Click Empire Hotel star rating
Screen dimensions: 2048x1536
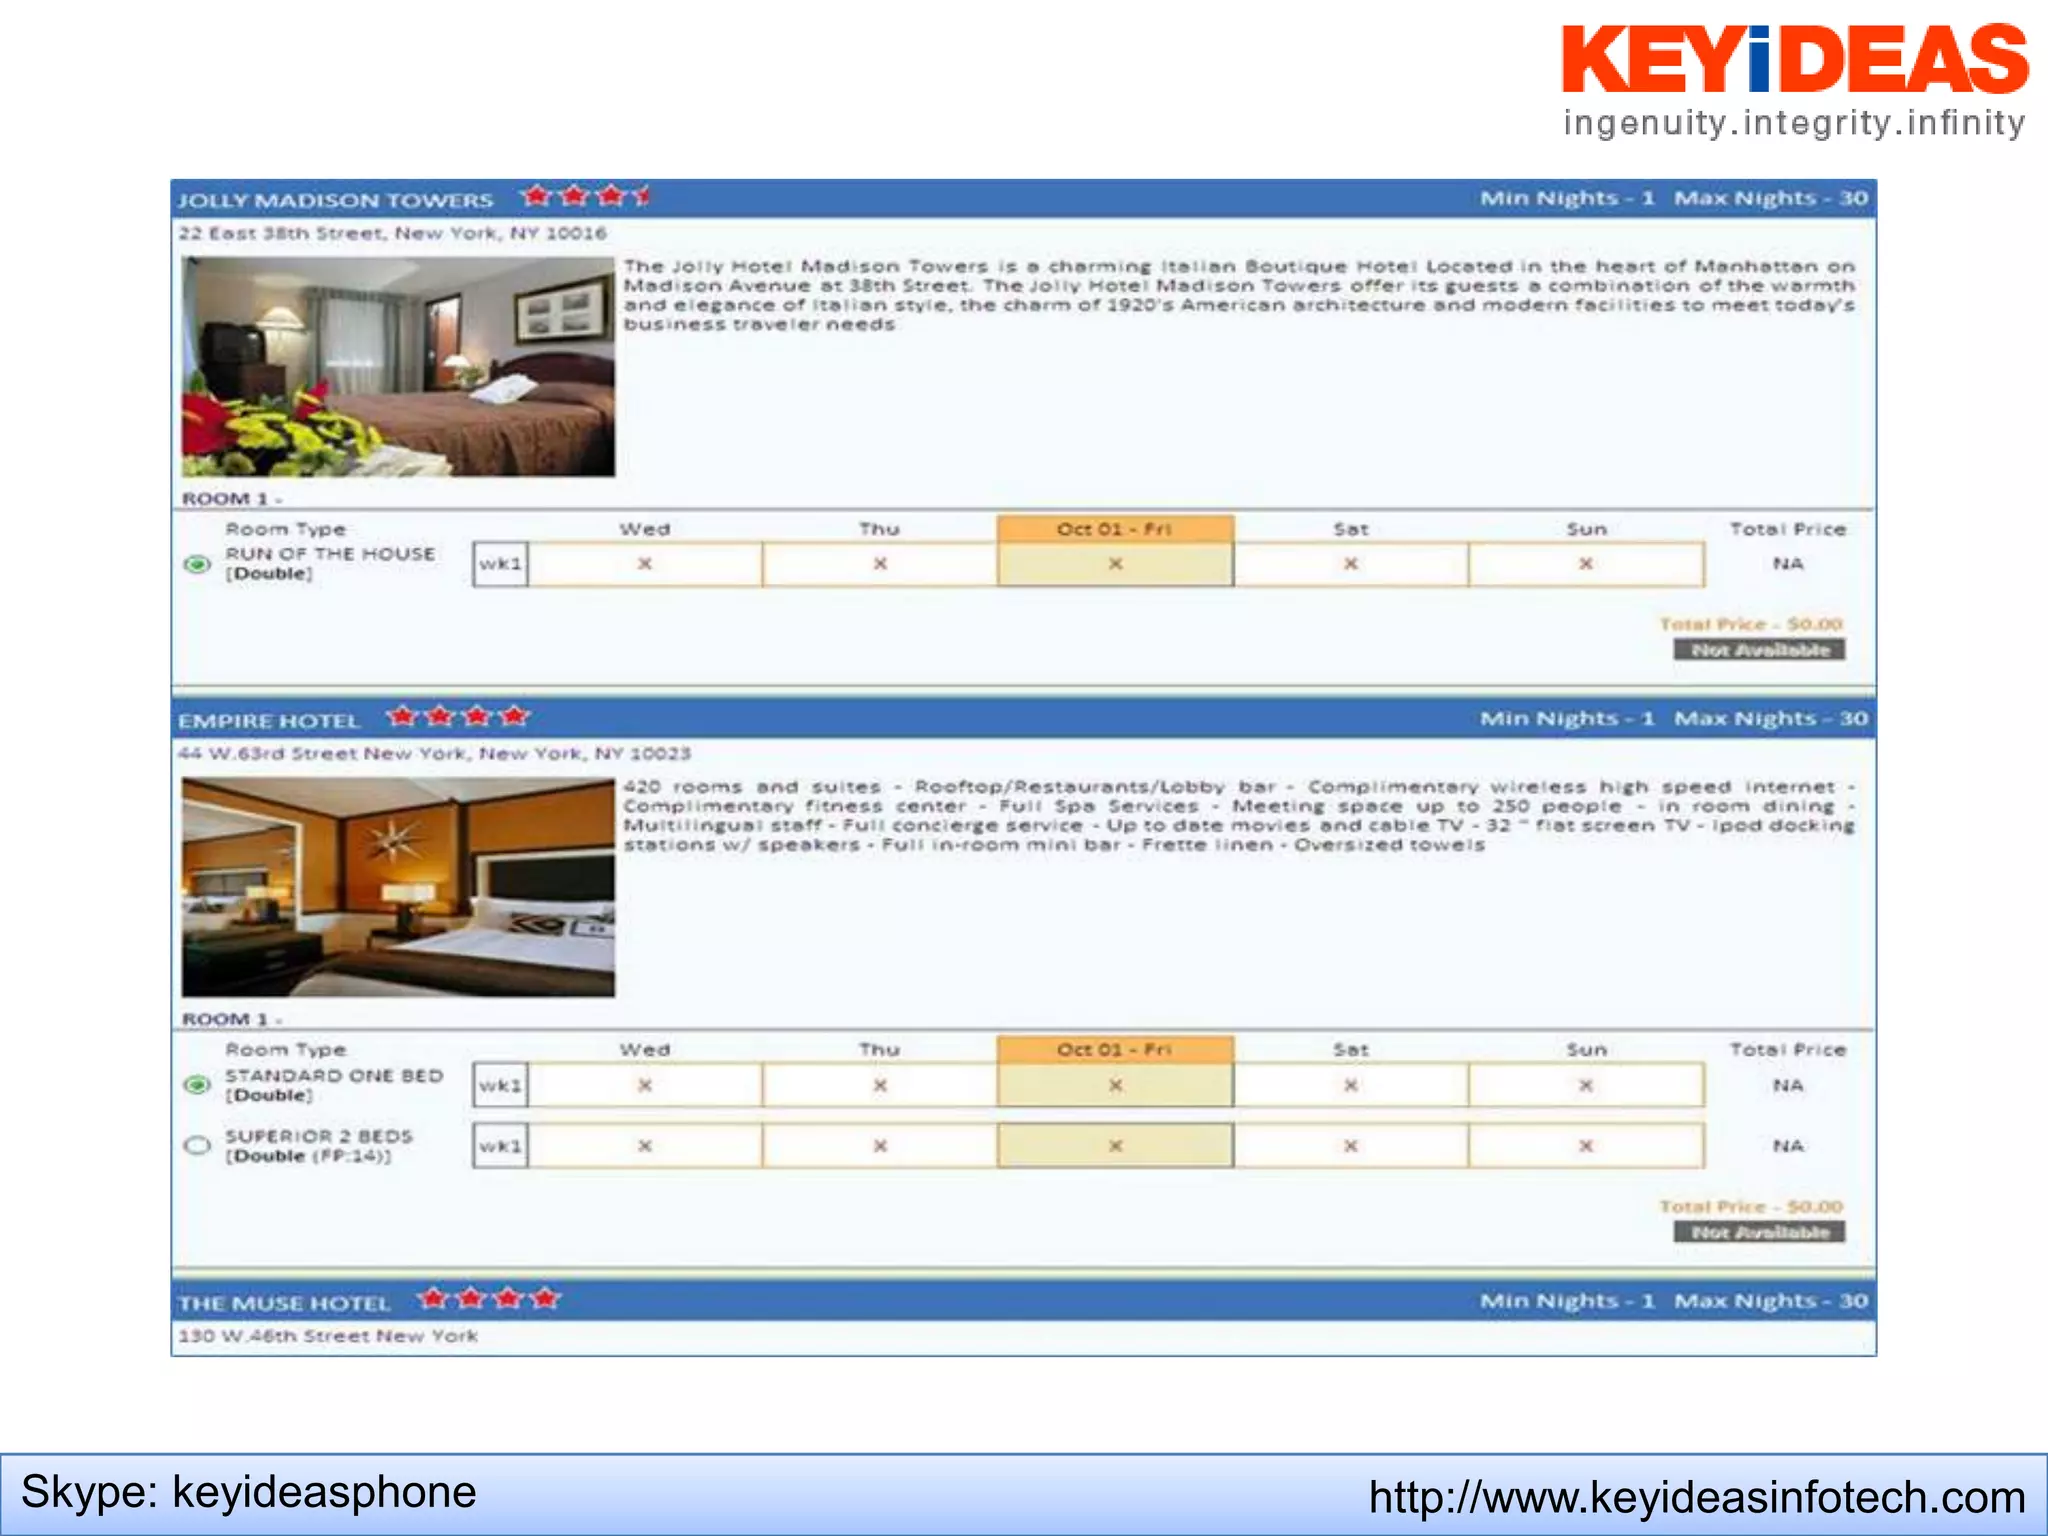pyautogui.click(x=459, y=716)
